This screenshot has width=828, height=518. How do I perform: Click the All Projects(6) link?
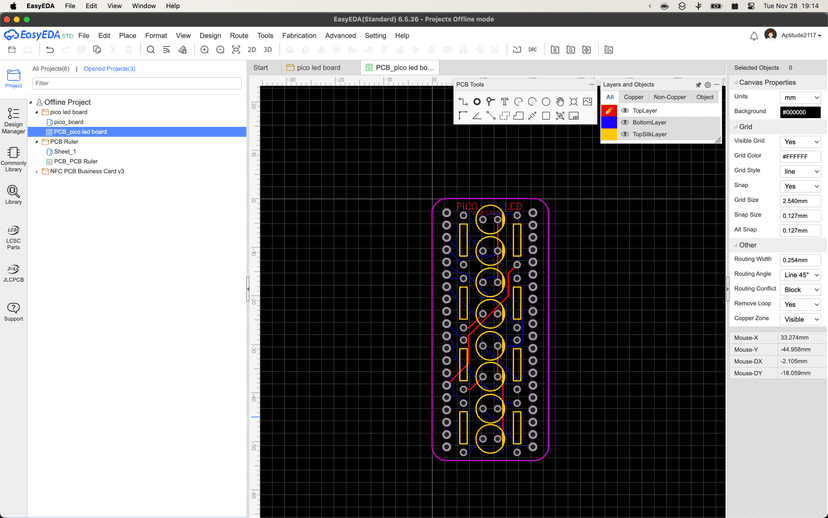[51, 69]
